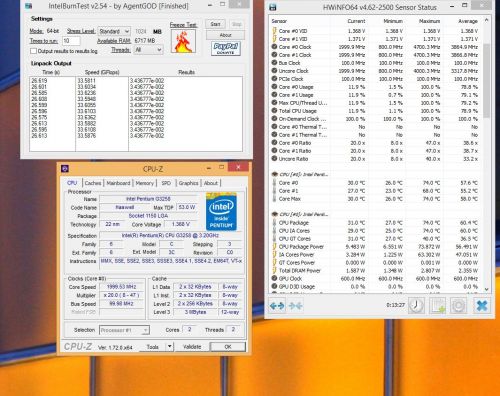Click the HWiNFO vertical scrollbar thumb

[486, 80]
